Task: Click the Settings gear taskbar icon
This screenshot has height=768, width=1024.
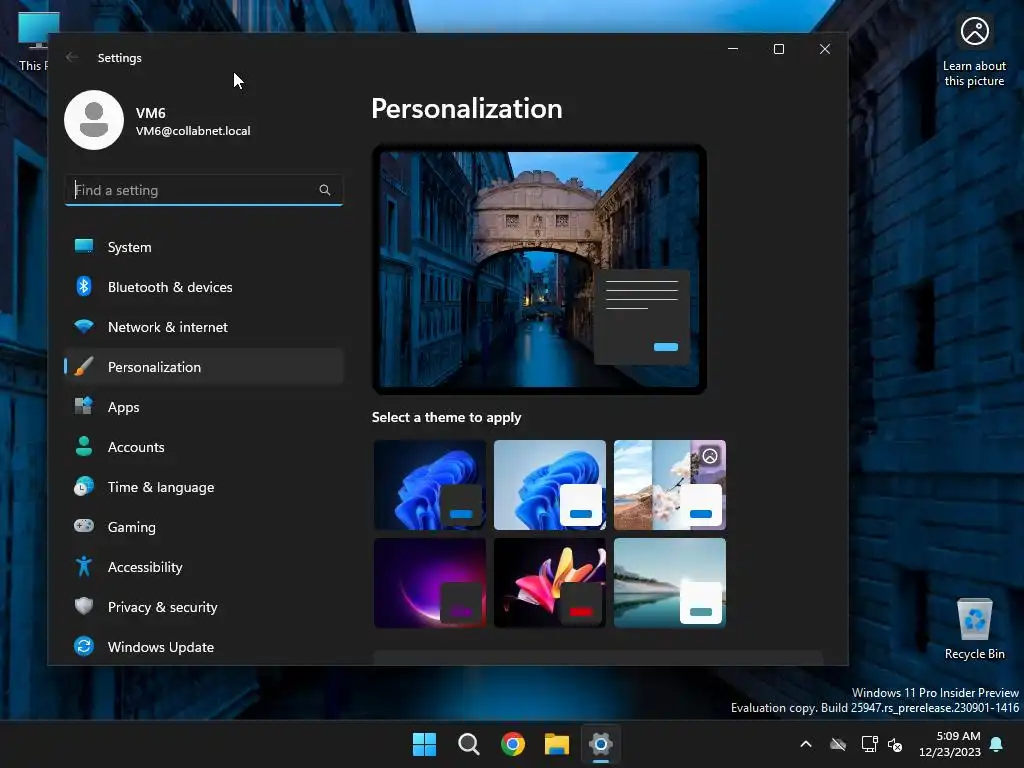Action: (601, 744)
